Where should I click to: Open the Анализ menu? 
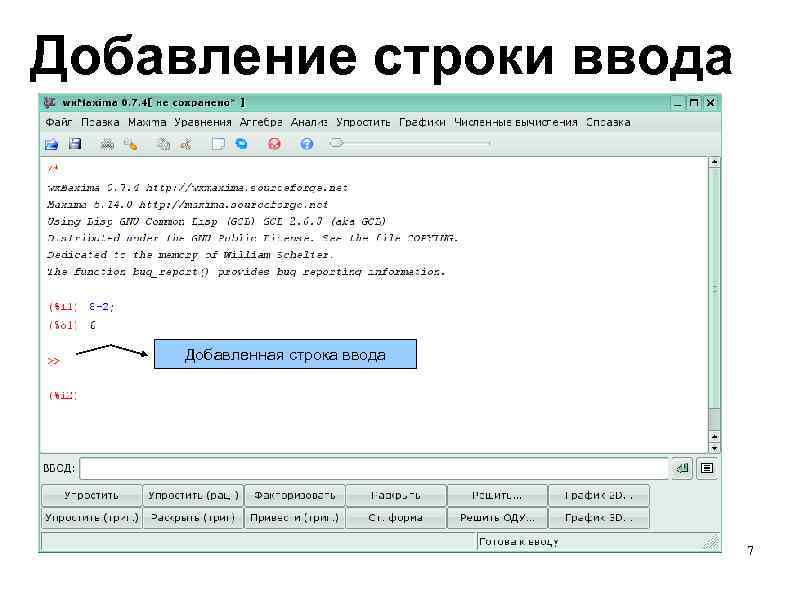[x=309, y=123]
